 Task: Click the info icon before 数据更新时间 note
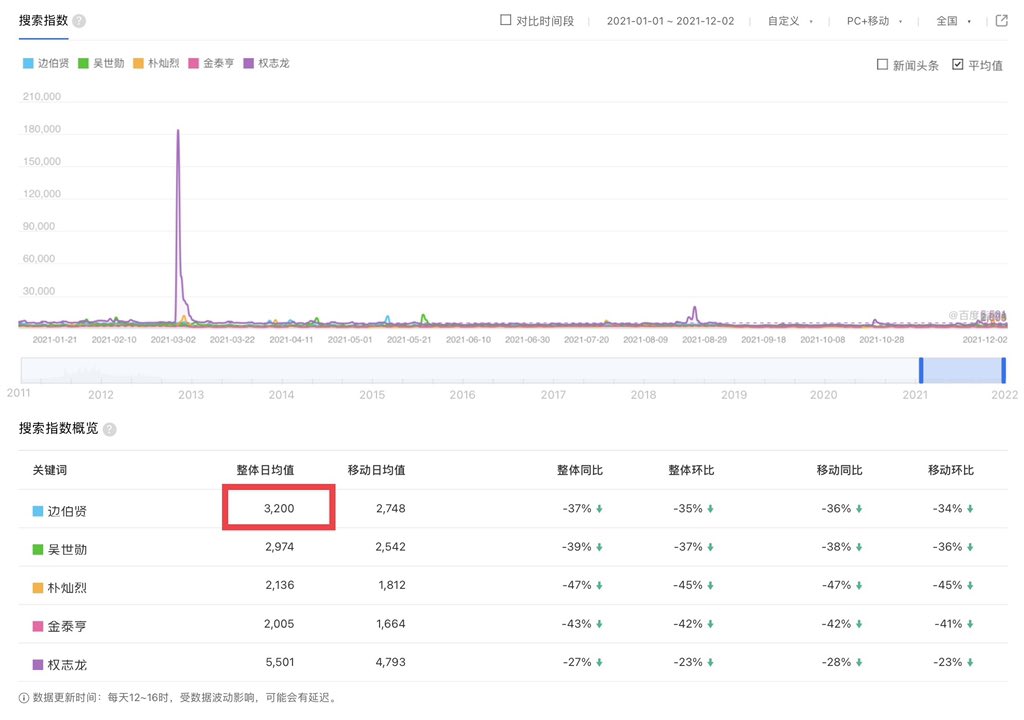pyautogui.click(x=24, y=698)
